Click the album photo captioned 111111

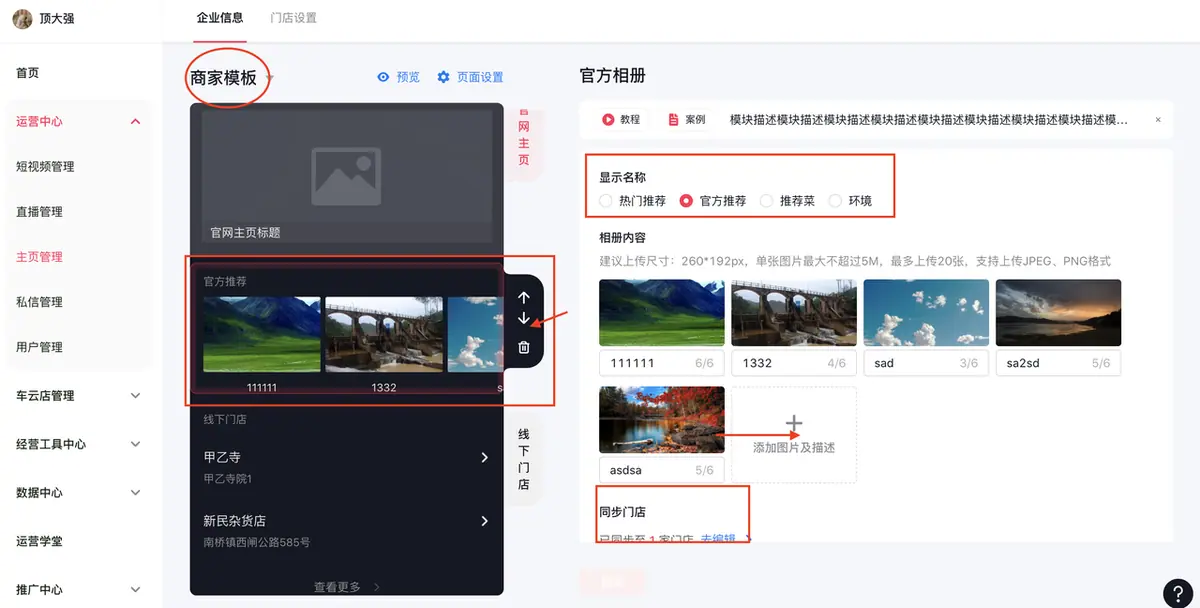pos(662,312)
